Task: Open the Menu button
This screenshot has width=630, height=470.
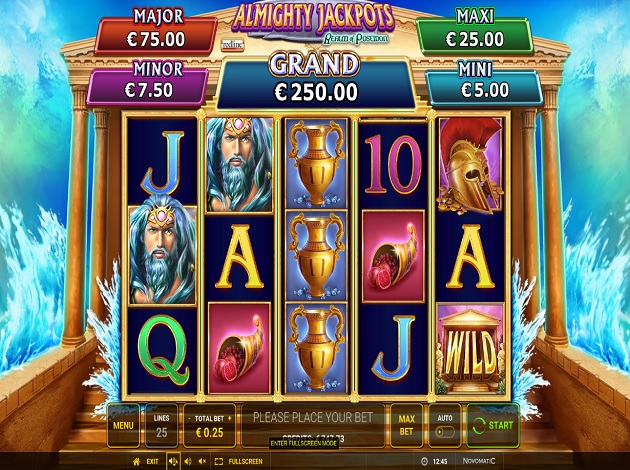Action: tap(123, 425)
